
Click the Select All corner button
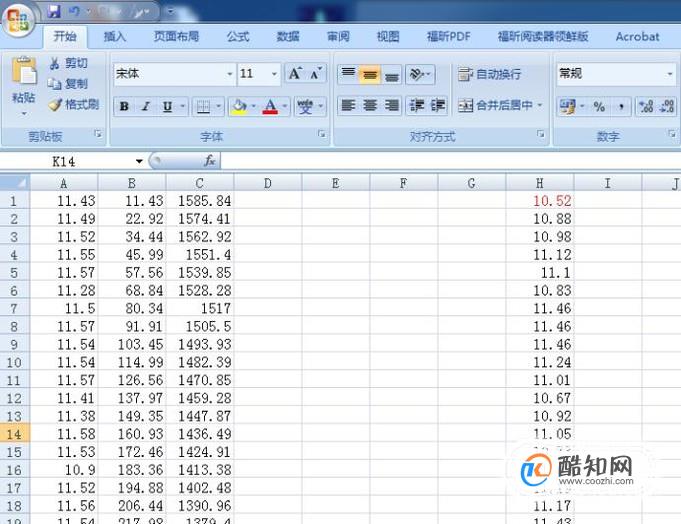point(15,182)
